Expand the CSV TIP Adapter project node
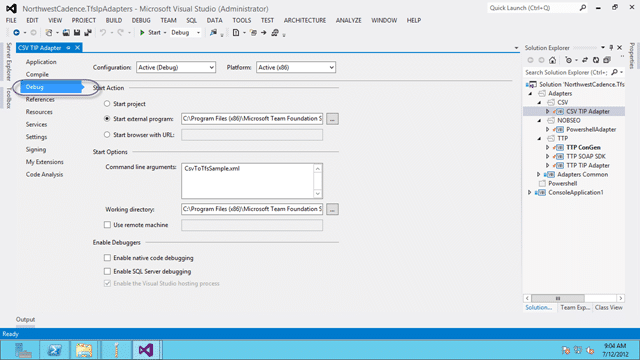 coord(548,111)
